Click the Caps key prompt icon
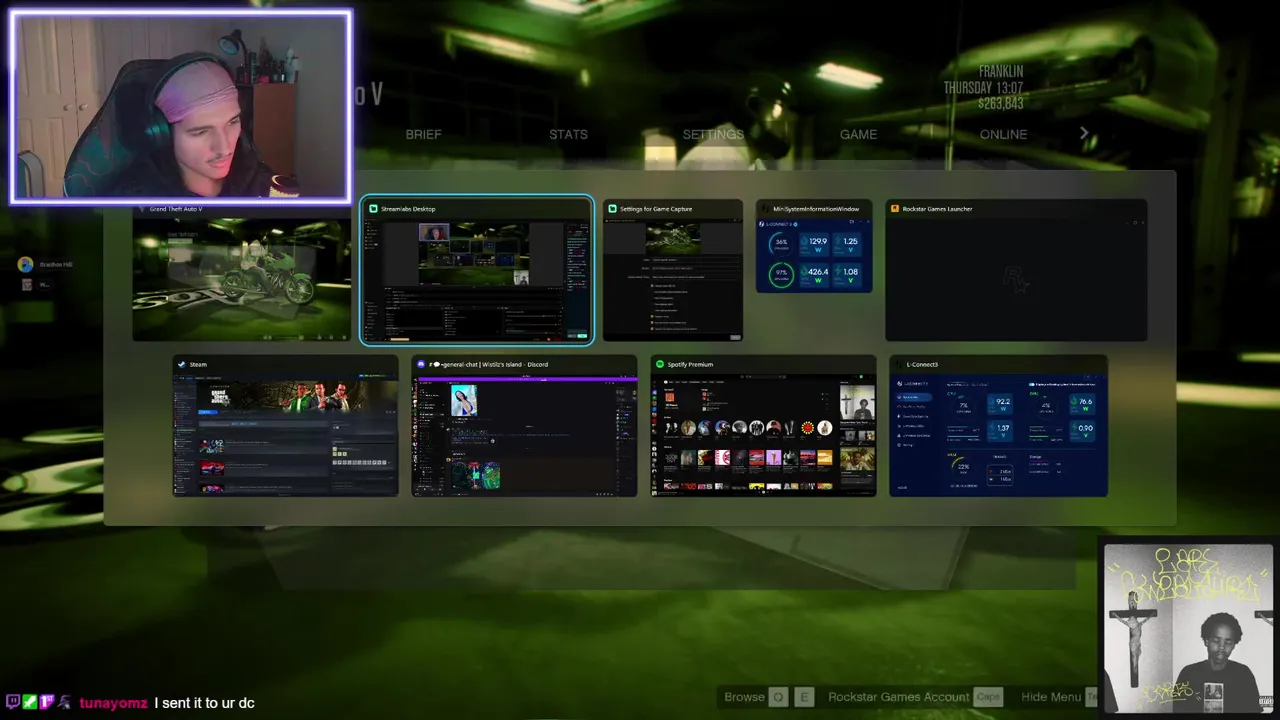This screenshot has height=720, width=1280. point(988,697)
